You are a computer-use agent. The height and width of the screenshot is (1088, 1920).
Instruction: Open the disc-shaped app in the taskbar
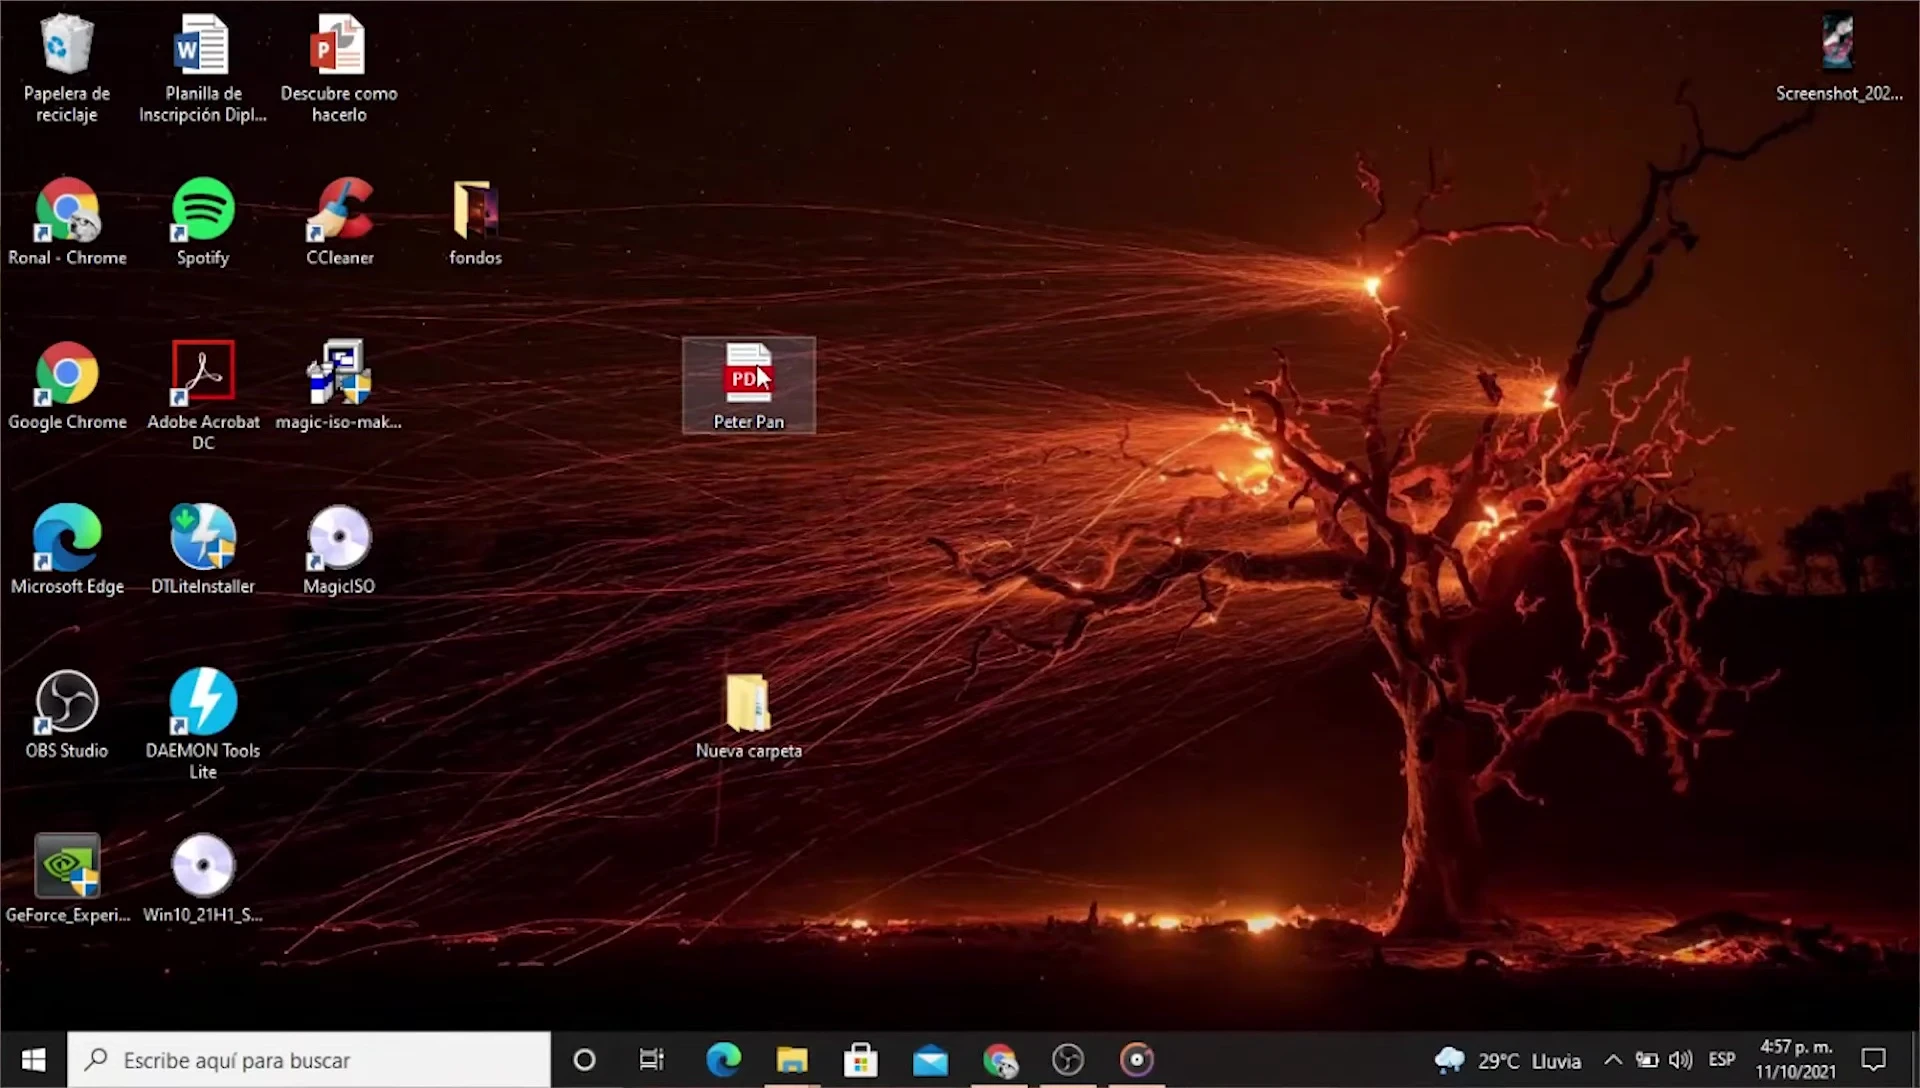click(x=1137, y=1060)
